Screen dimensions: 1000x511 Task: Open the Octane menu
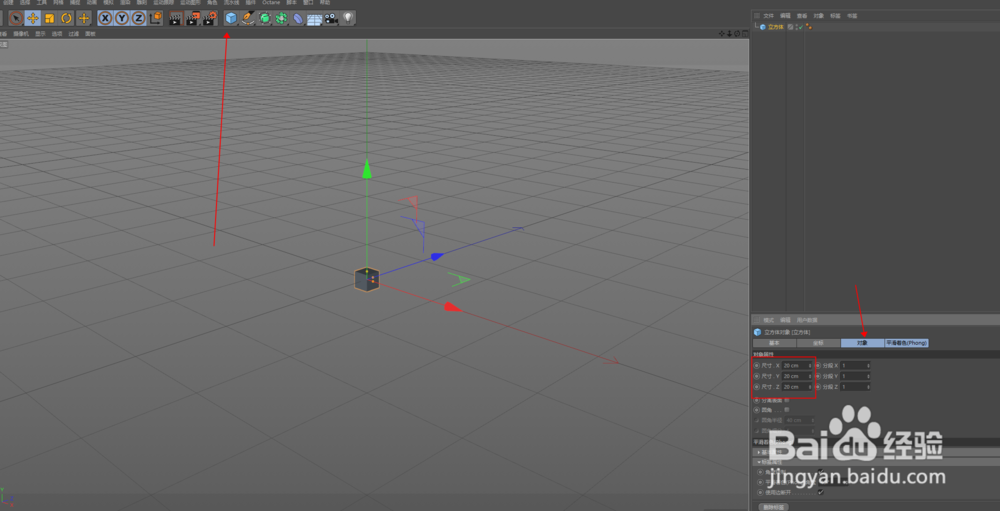click(271, 3)
